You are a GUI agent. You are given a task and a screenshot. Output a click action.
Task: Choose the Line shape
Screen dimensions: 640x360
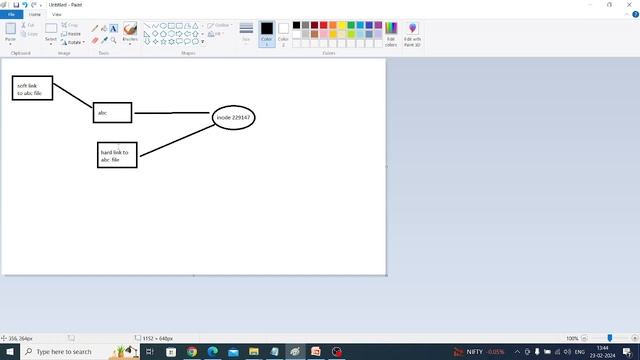point(147,26)
